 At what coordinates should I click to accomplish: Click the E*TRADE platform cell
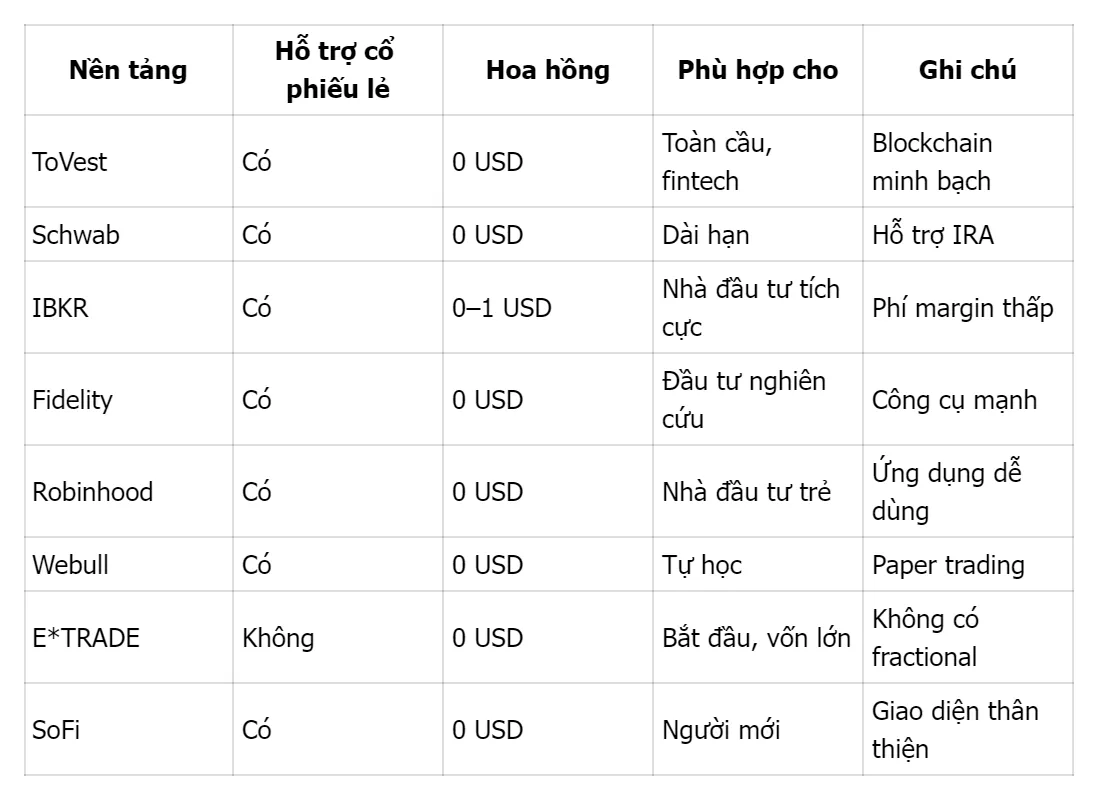pos(86,638)
